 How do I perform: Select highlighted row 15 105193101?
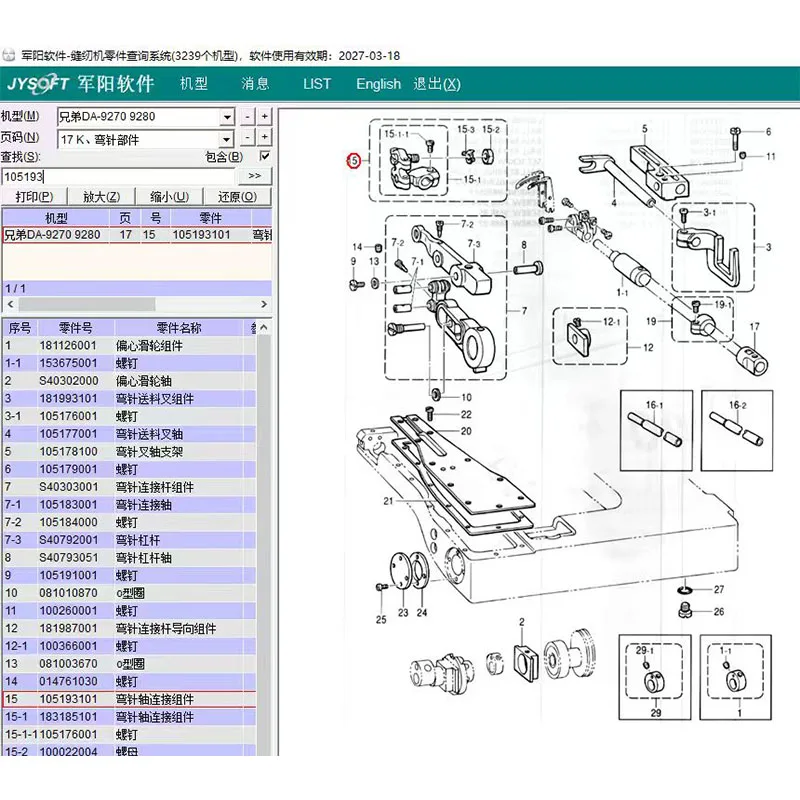[x=129, y=699]
